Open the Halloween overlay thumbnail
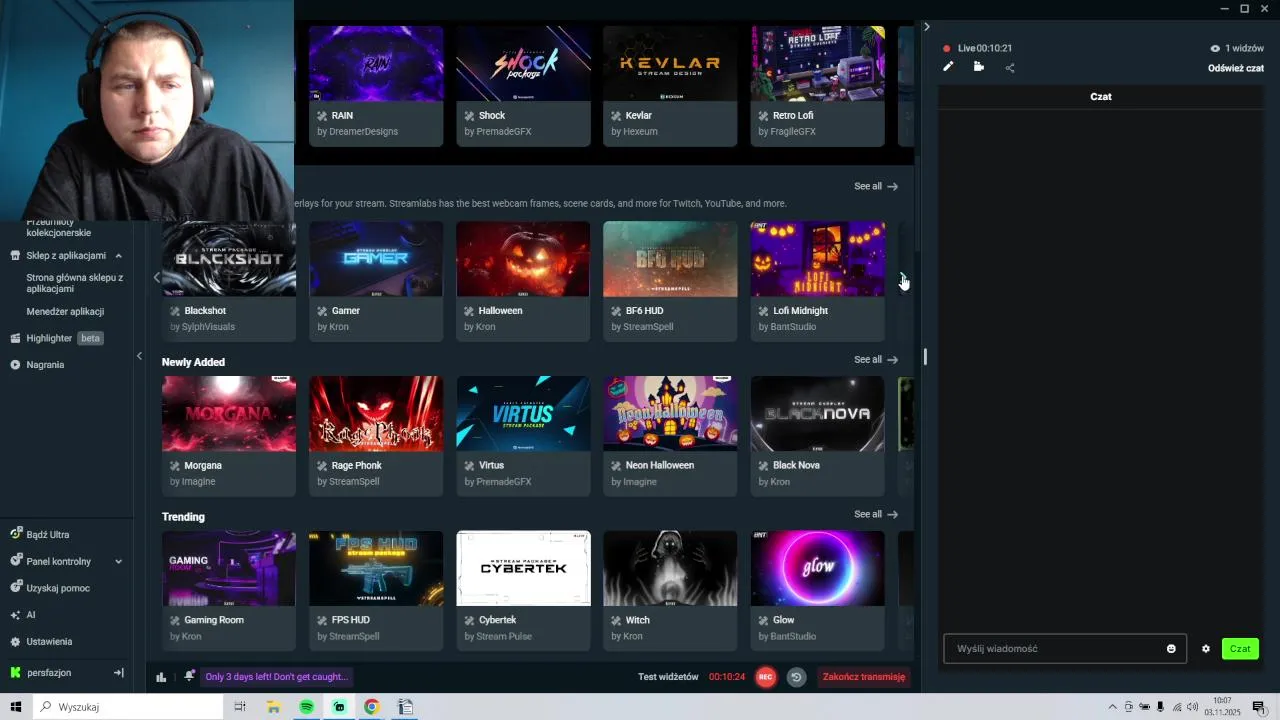The height and width of the screenshot is (720, 1280). [523, 259]
